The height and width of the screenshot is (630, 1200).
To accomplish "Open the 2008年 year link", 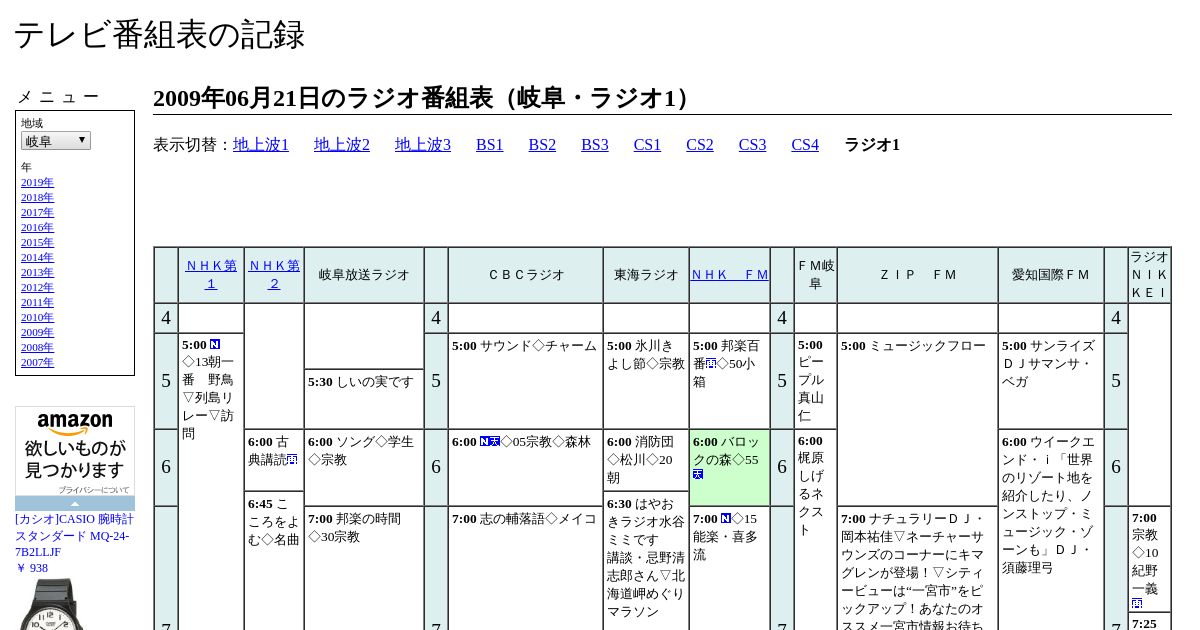I will 37,347.
